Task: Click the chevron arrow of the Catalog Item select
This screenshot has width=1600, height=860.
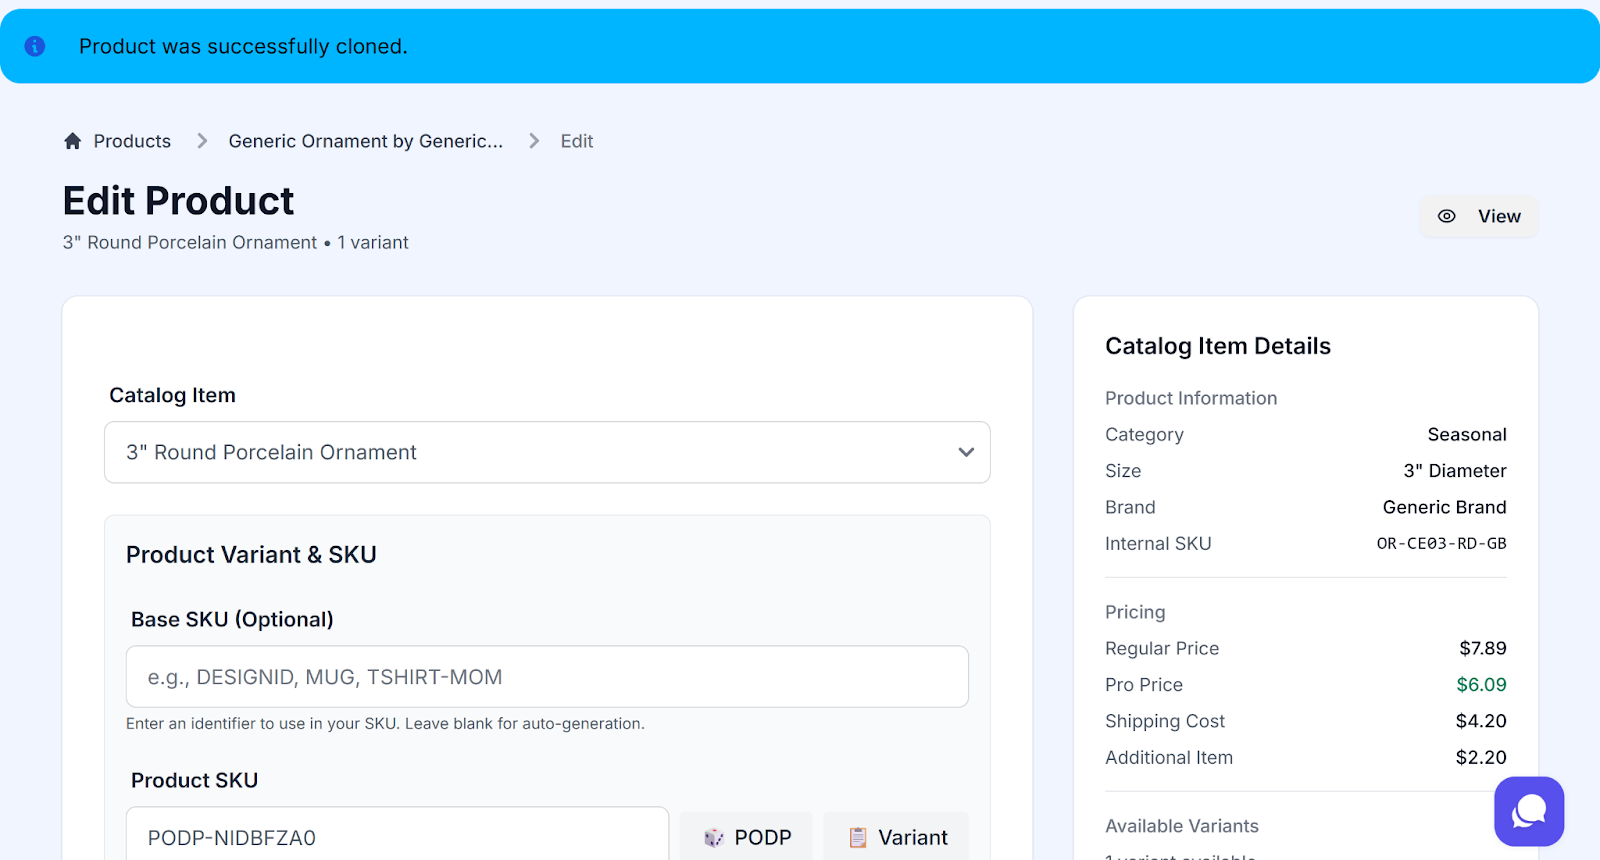Action: (965, 452)
